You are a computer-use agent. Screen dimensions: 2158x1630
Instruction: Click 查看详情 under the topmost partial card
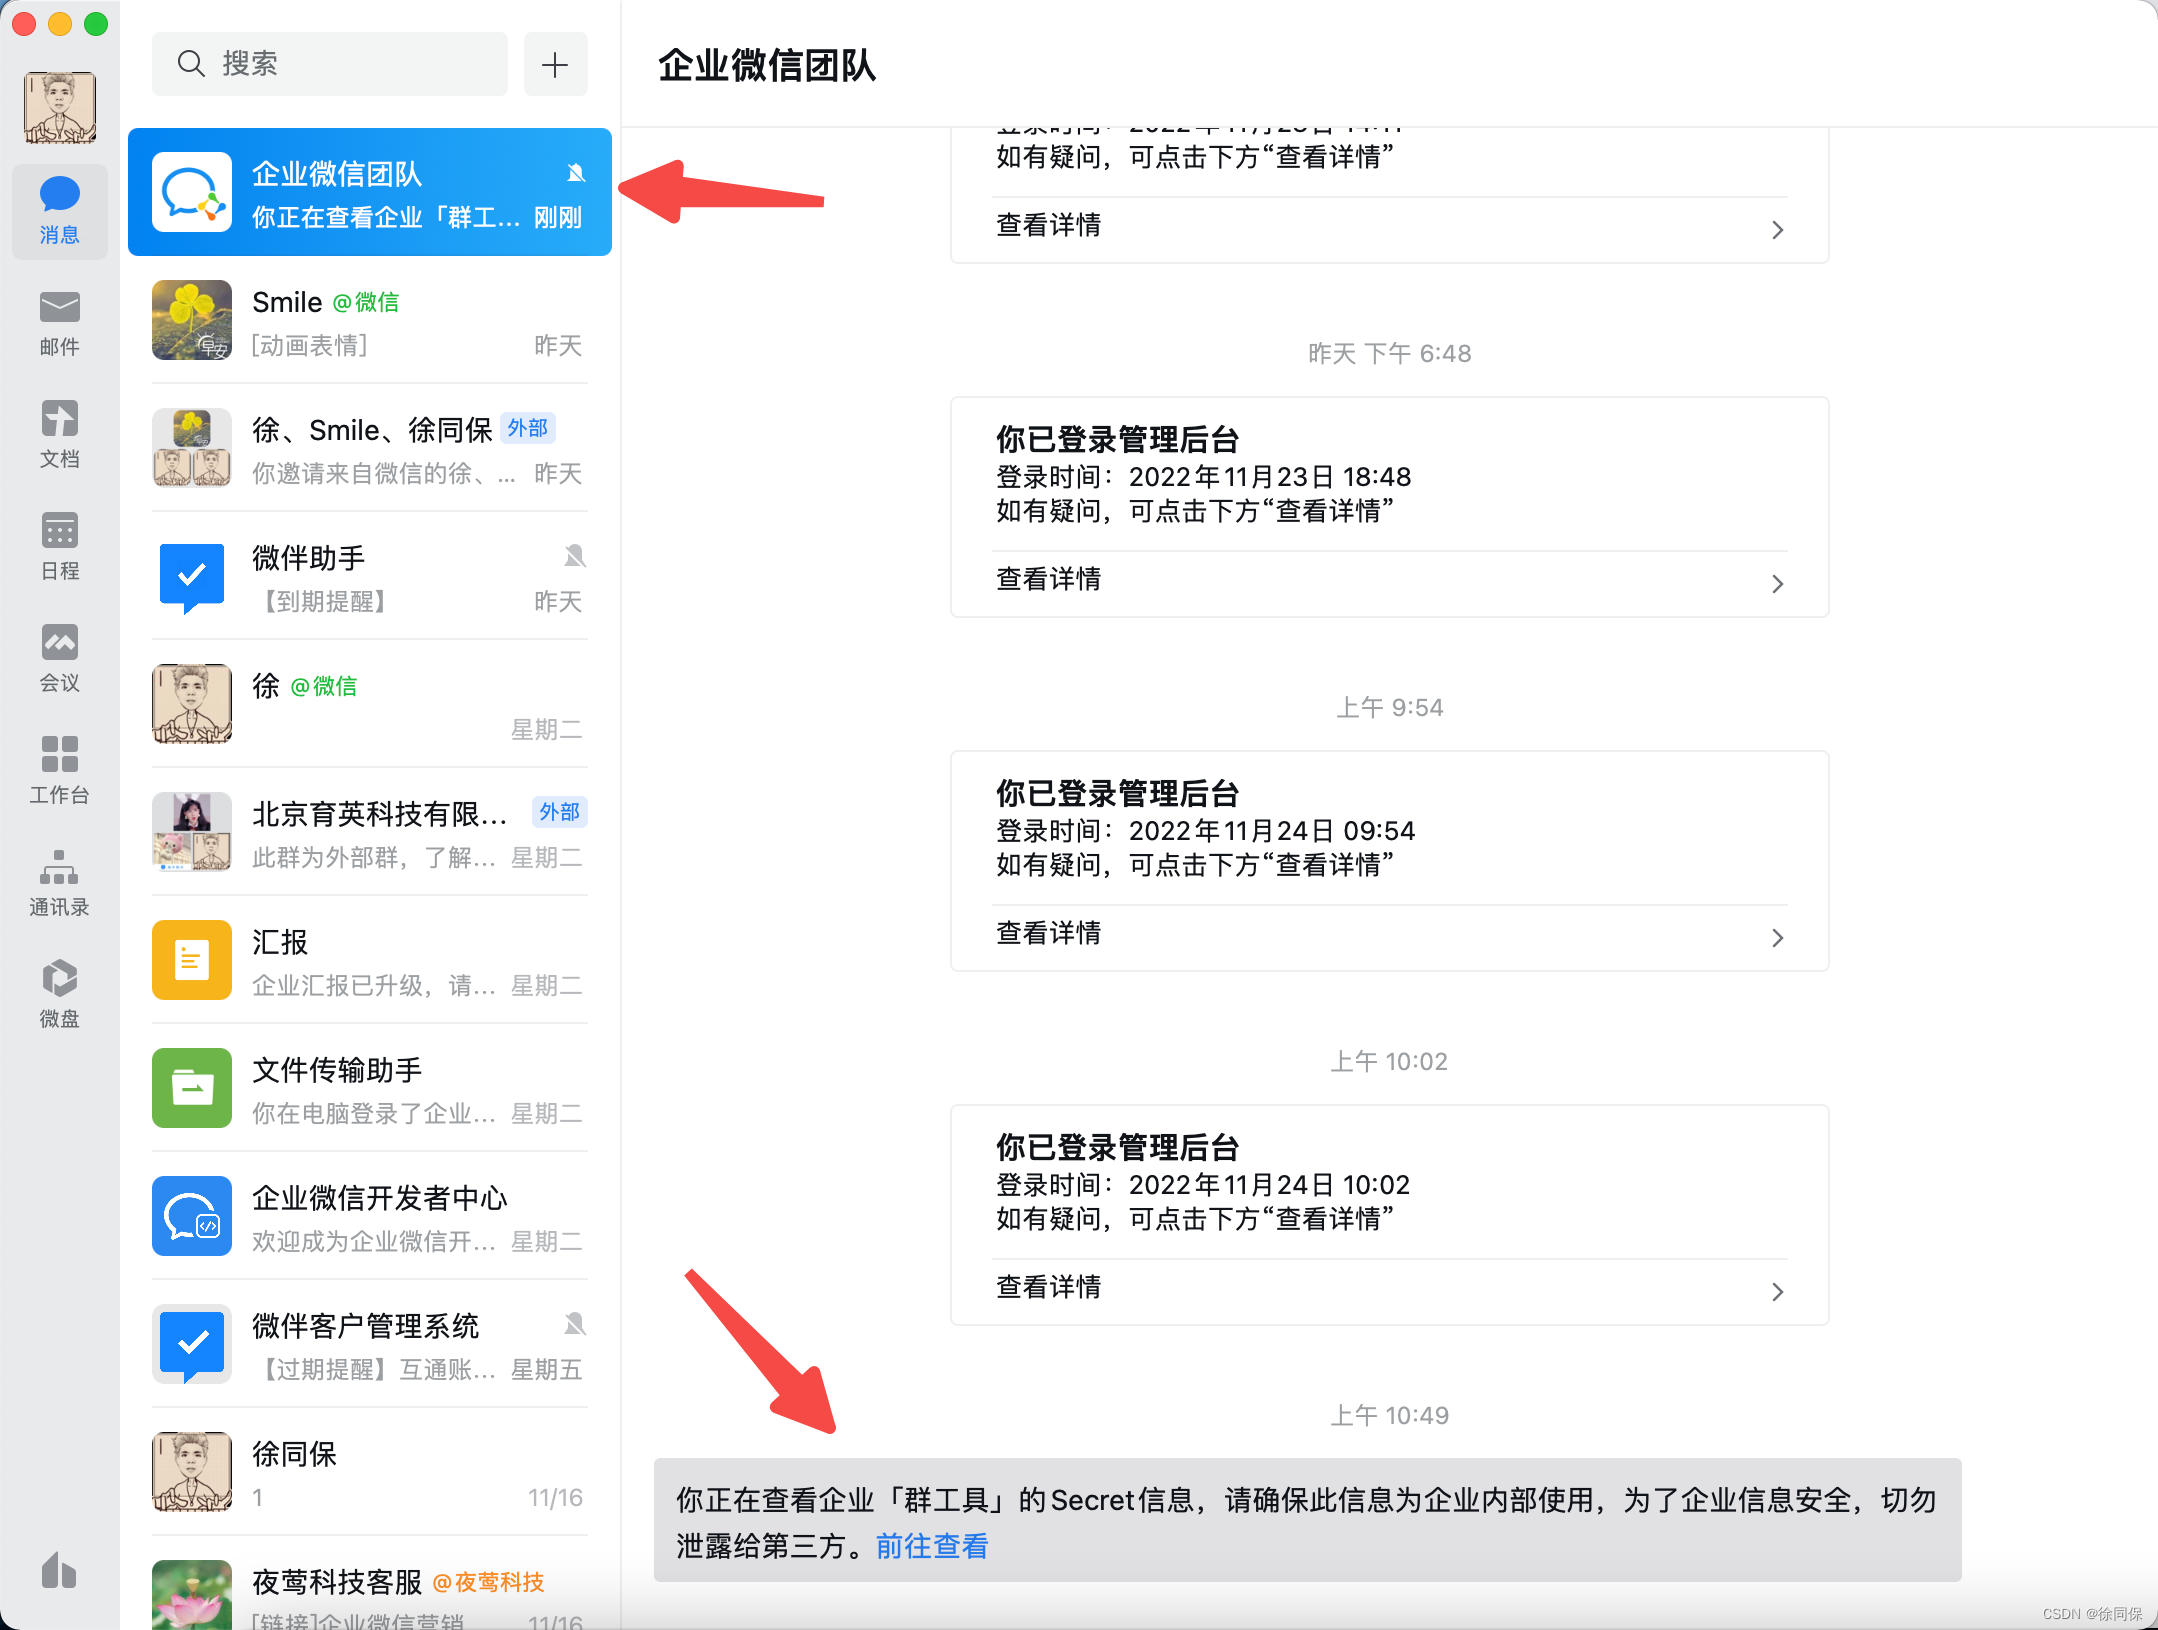click(x=1049, y=226)
